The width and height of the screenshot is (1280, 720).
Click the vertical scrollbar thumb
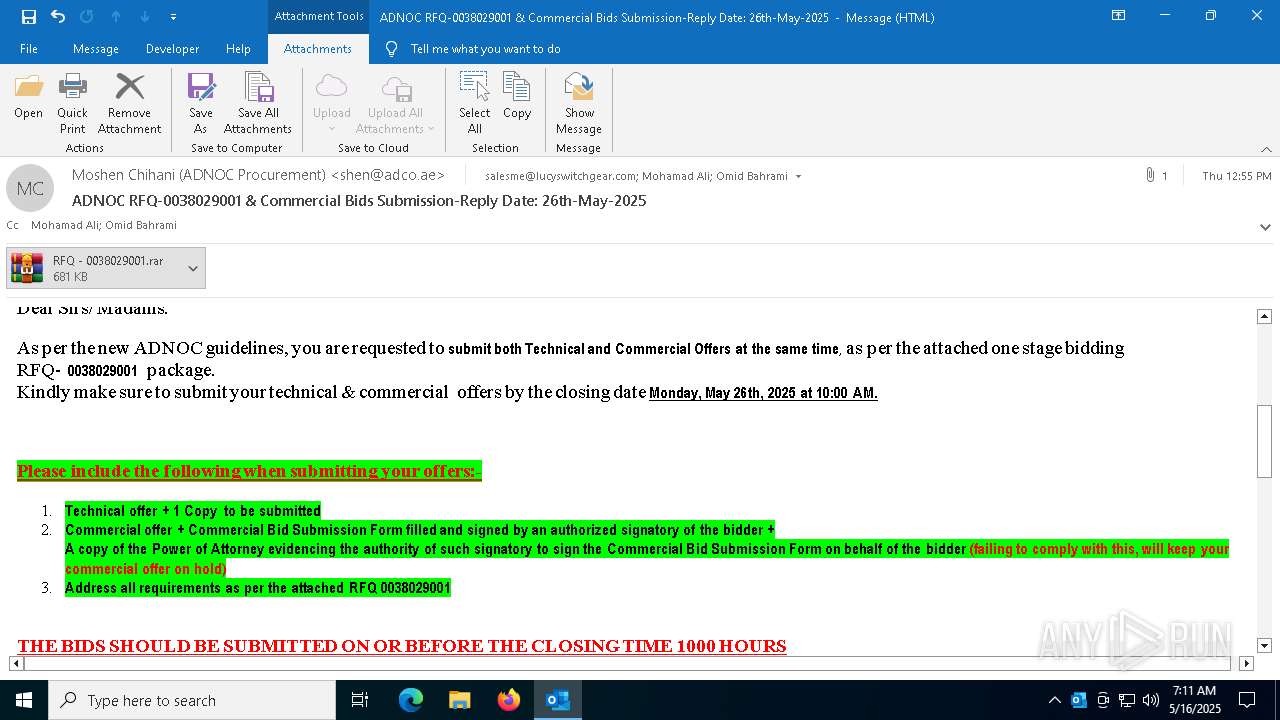[x=1264, y=441]
